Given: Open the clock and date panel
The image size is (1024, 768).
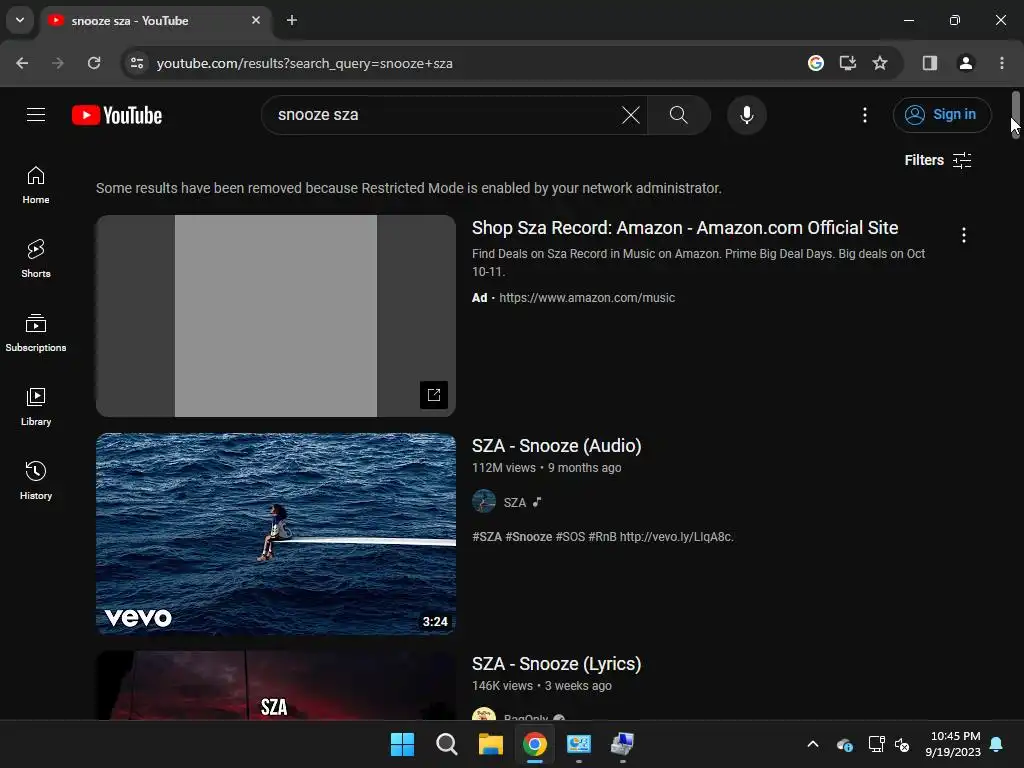Looking at the screenshot, I should click(953, 744).
